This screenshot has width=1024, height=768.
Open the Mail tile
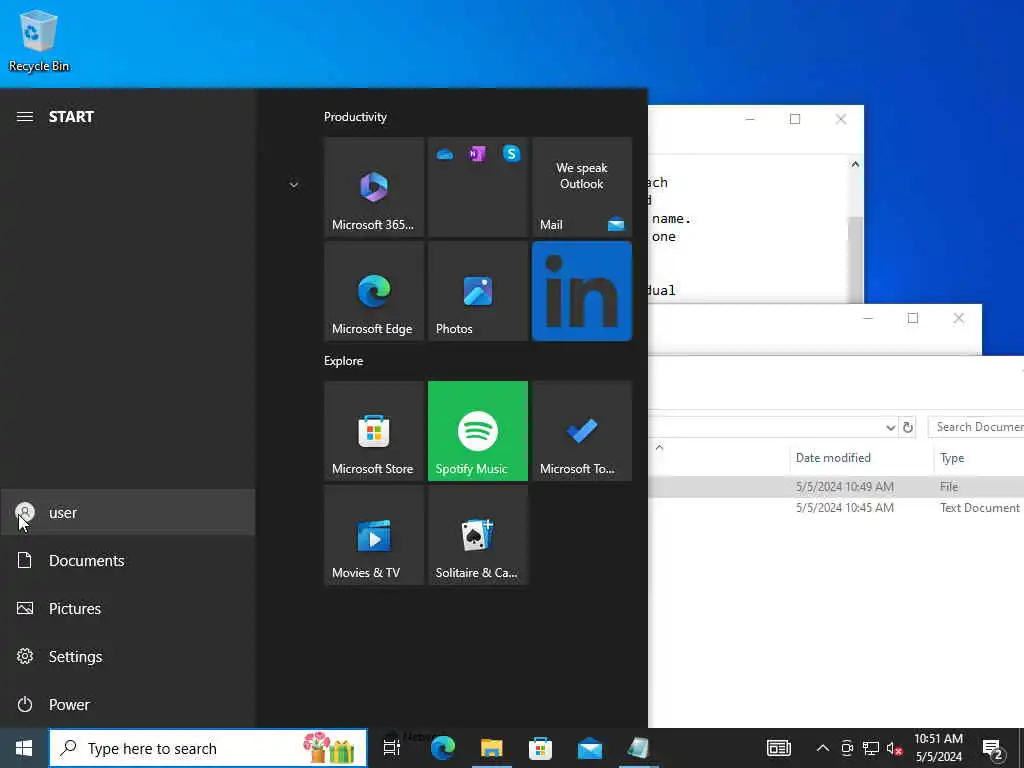582,187
